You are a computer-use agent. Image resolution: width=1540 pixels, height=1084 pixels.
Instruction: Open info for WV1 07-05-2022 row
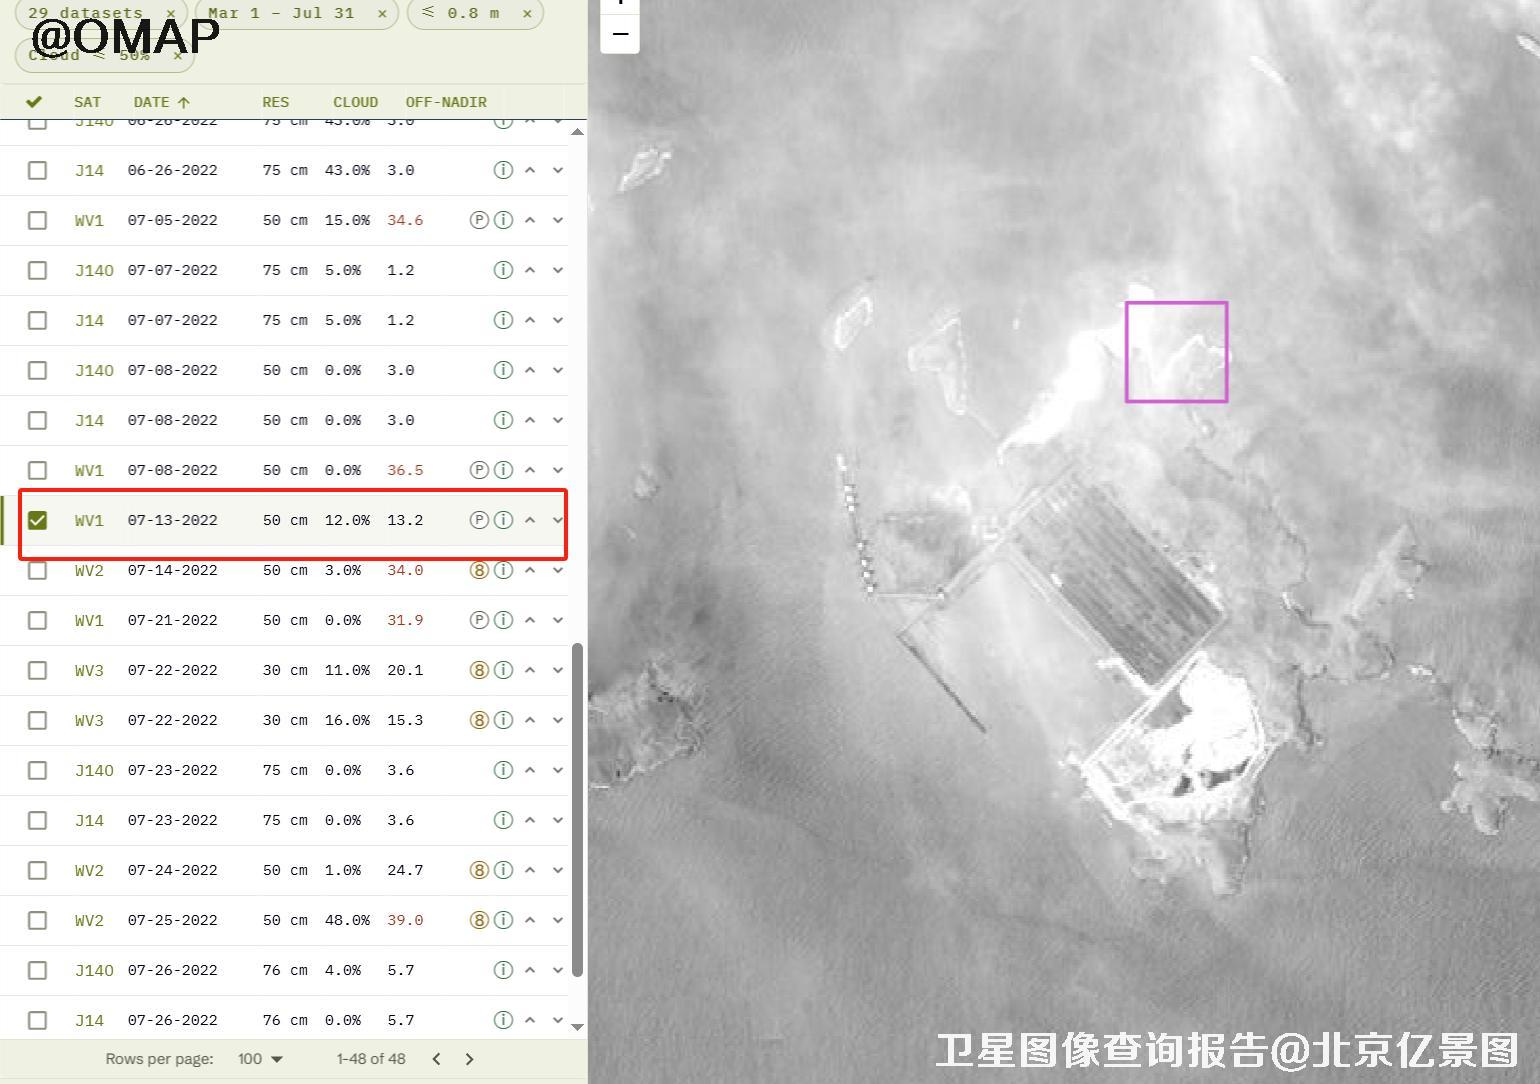pyautogui.click(x=503, y=220)
